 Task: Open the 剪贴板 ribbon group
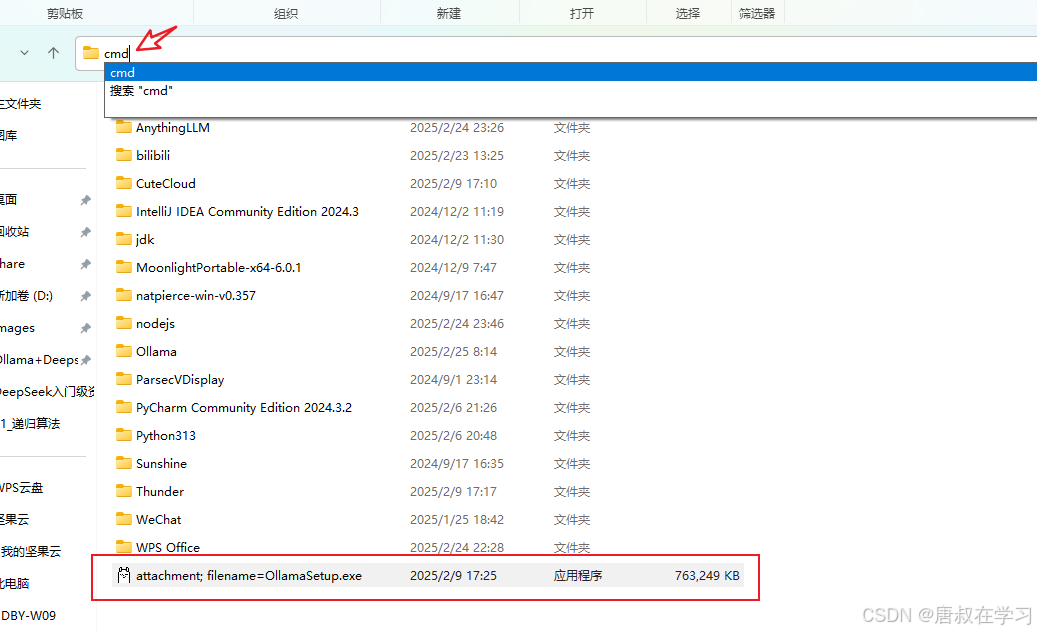coord(65,13)
